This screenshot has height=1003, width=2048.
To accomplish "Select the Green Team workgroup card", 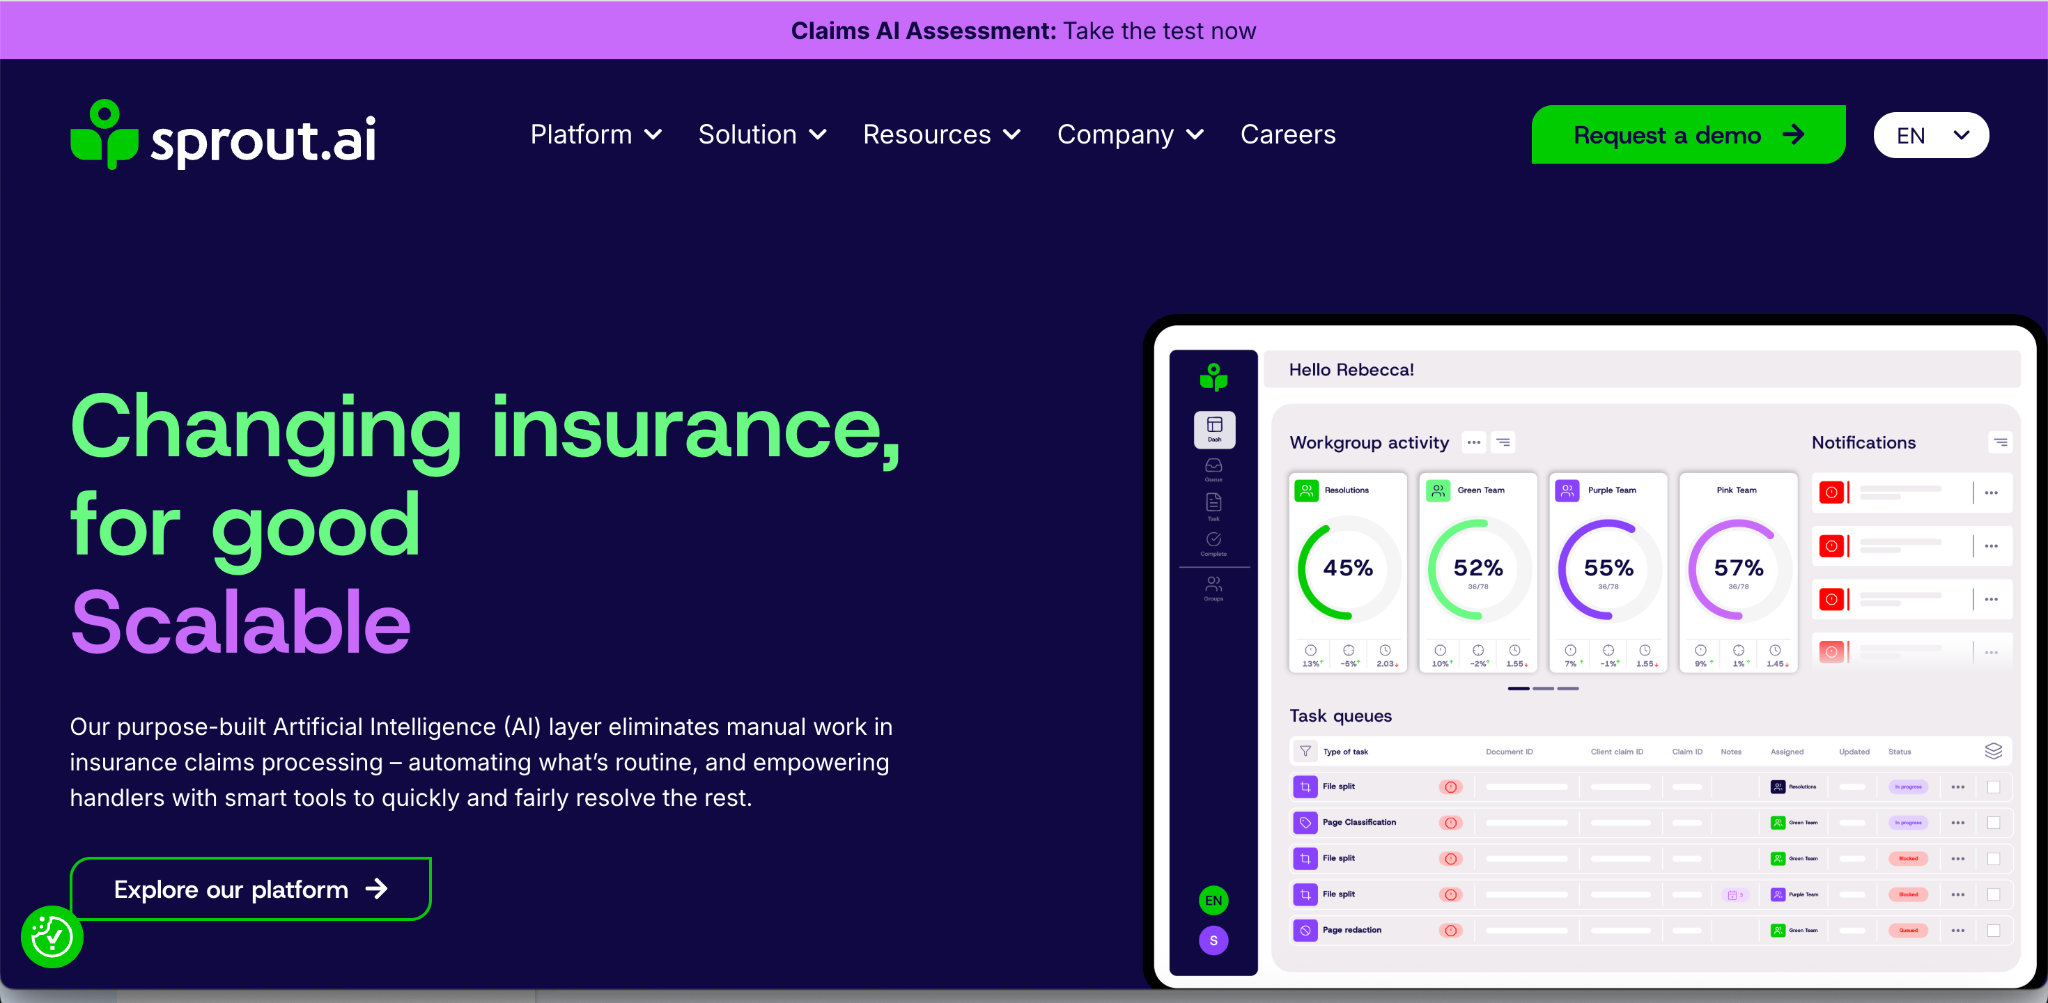I will (1478, 573).
